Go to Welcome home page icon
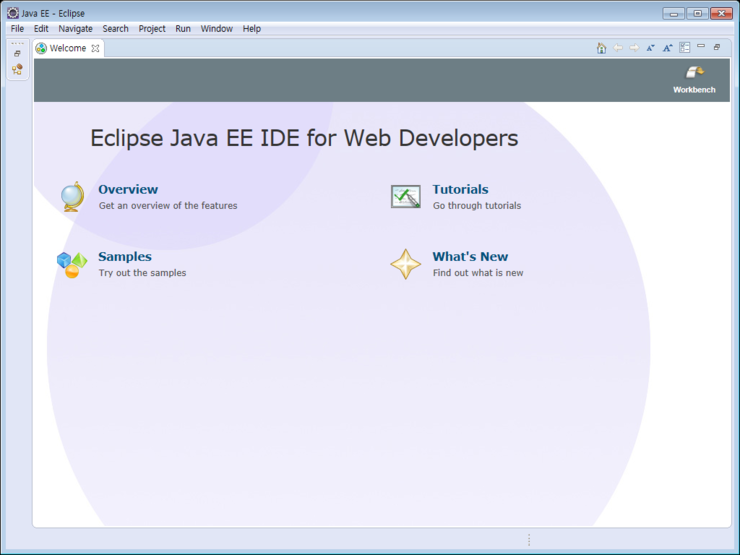Image resolution: width=740 pixels, height=555 pixels. (x=601, y=48)
